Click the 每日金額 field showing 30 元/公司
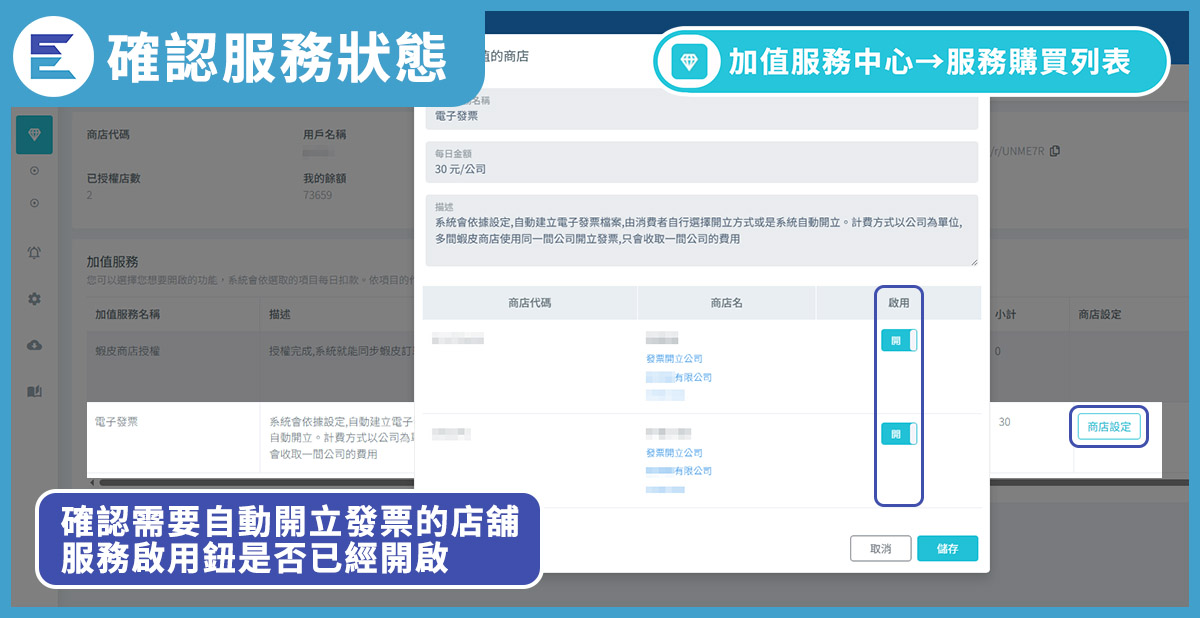The width and height of the screenshot is (1200, 618). click(x=701, y=163)
